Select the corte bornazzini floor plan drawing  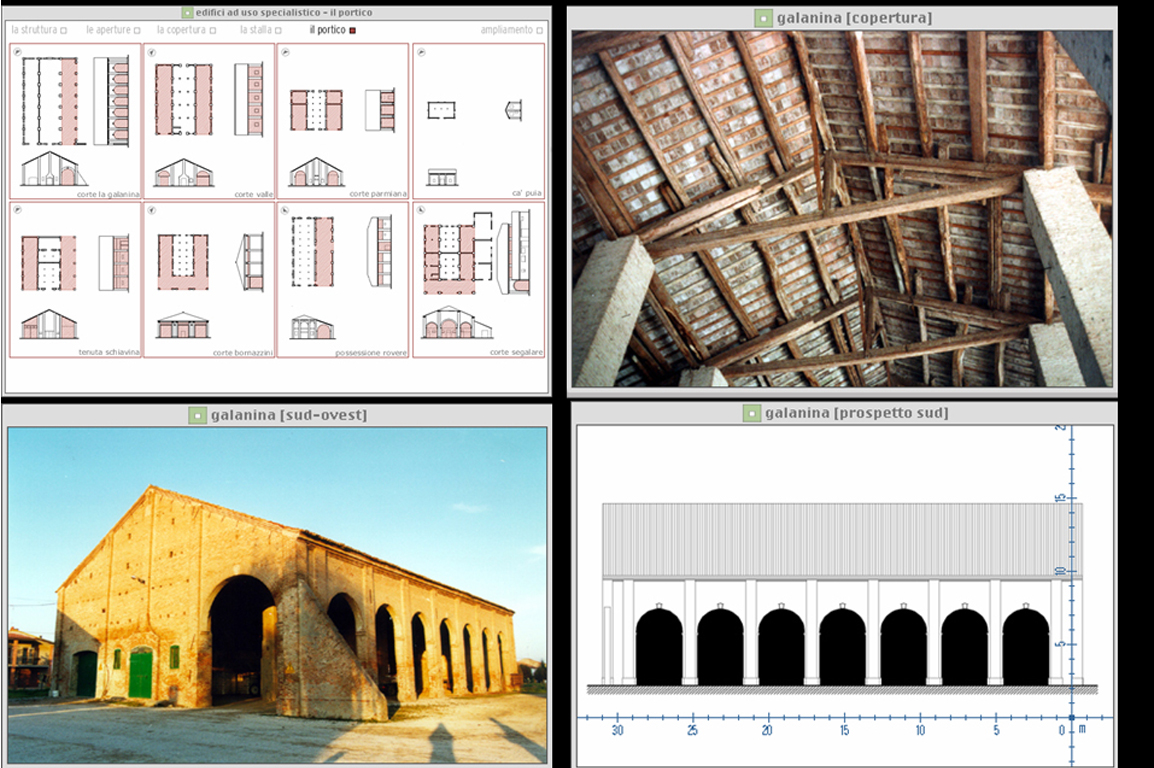pos(182,262)
